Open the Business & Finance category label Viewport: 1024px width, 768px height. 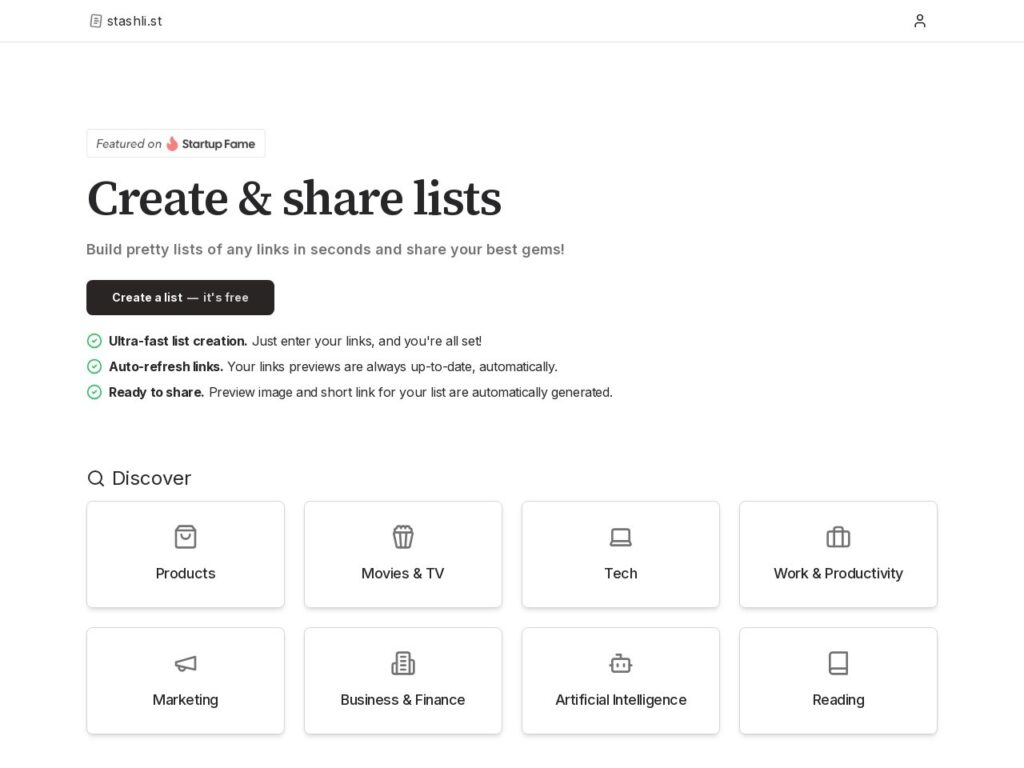click(403, 700)
